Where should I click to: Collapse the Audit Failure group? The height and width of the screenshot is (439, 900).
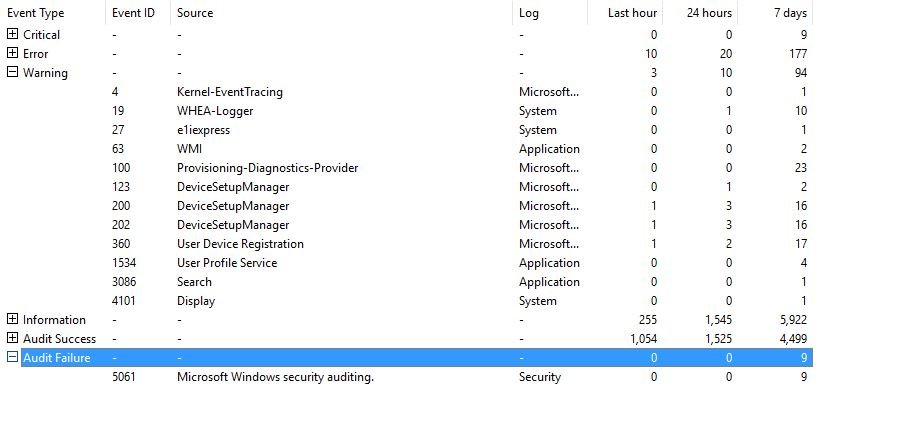(x=12, y=357)
